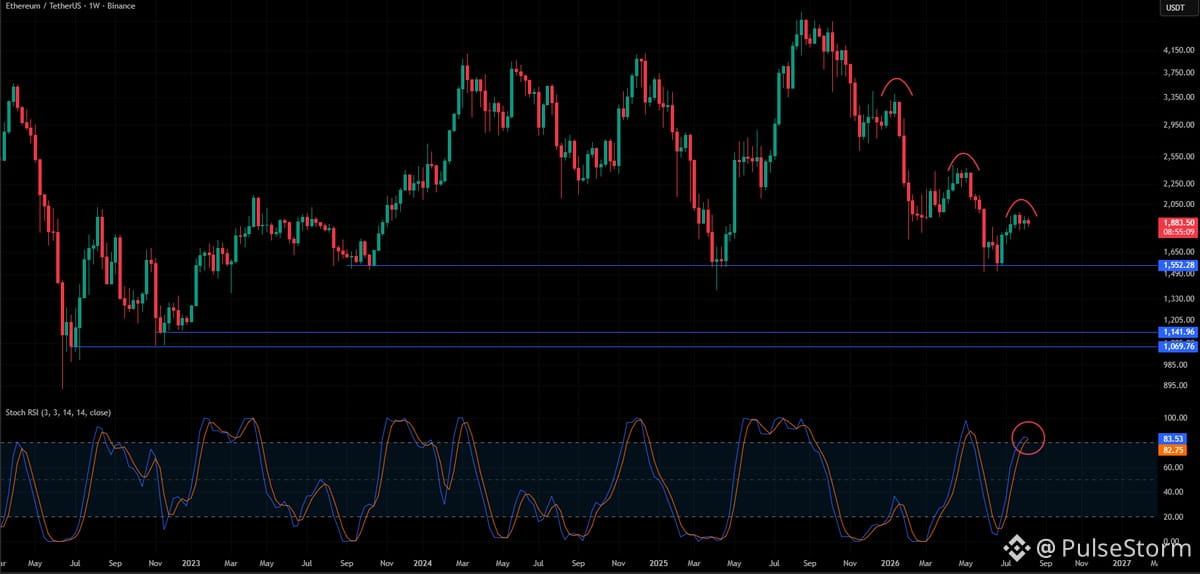This screenshot has width=1200, height=574.
Task: Click the blue 83.53 Stoch RSI value
Action: [x=1175, y=439]
